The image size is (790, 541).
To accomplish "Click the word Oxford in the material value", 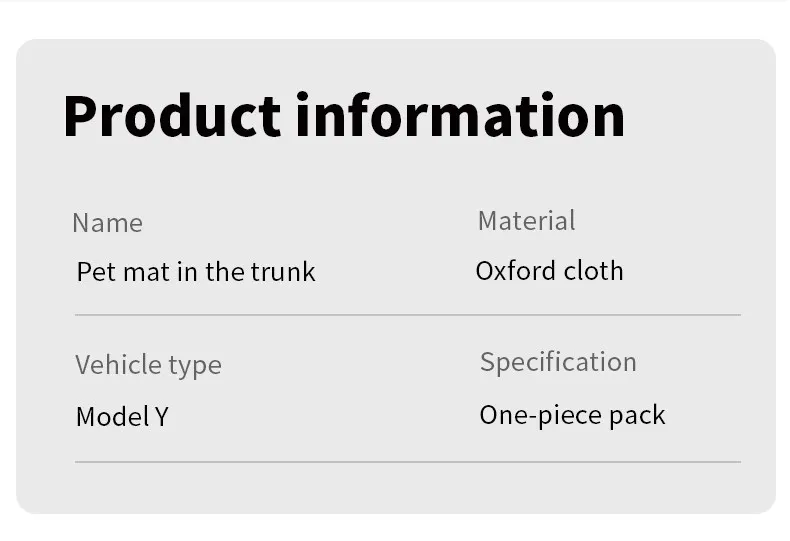I will [515, 270].
